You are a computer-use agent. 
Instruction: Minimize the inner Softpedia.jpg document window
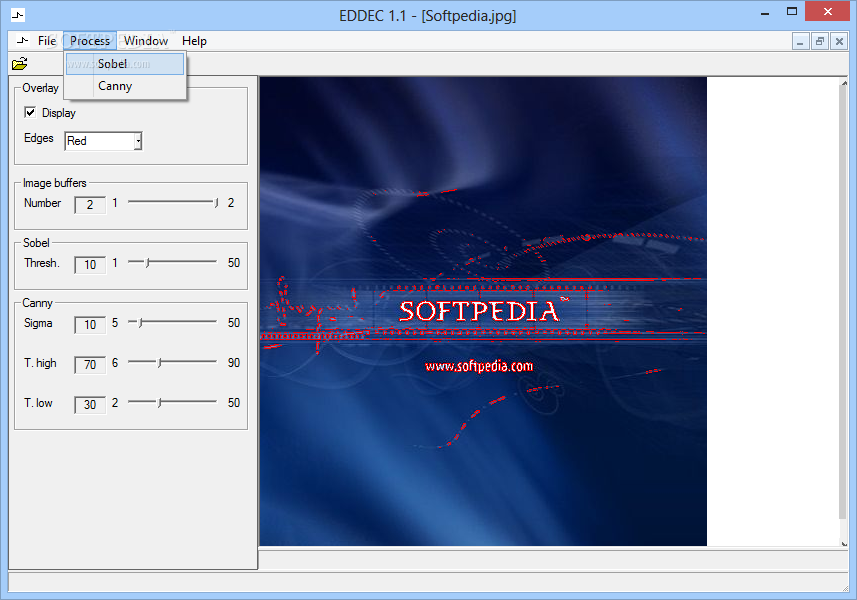click(800, 42)
